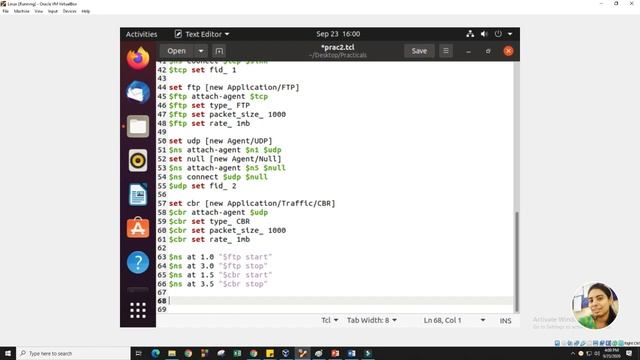Open recent files dropdown arrow beside Open

[x=201, y=51]
